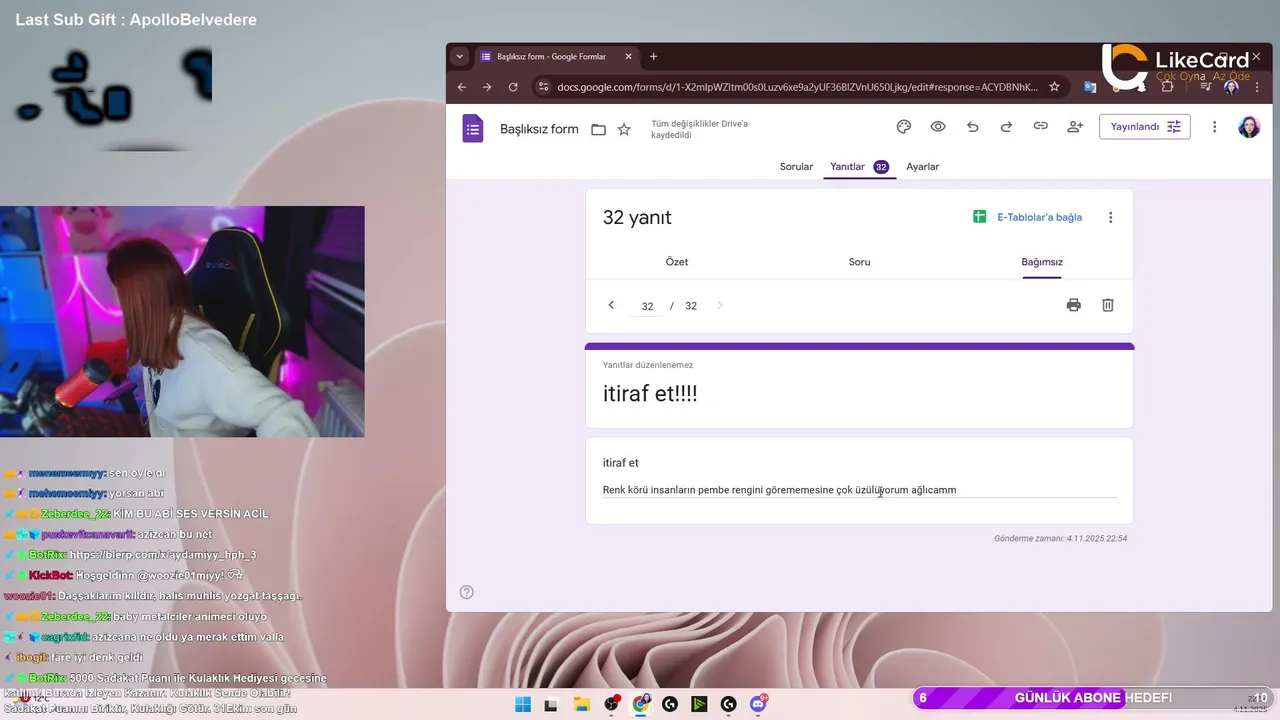Screen dimensions: 1280x720
Task: Click the response number field showing 32
Action: [647, 306]
